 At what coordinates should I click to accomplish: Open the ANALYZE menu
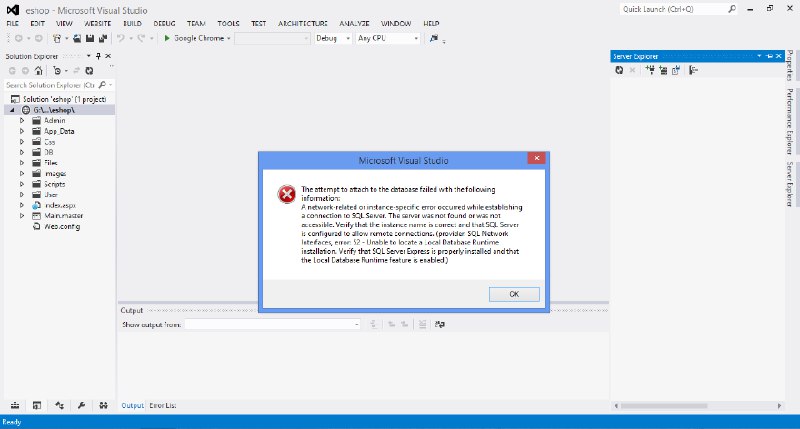[x=354, y=23]
